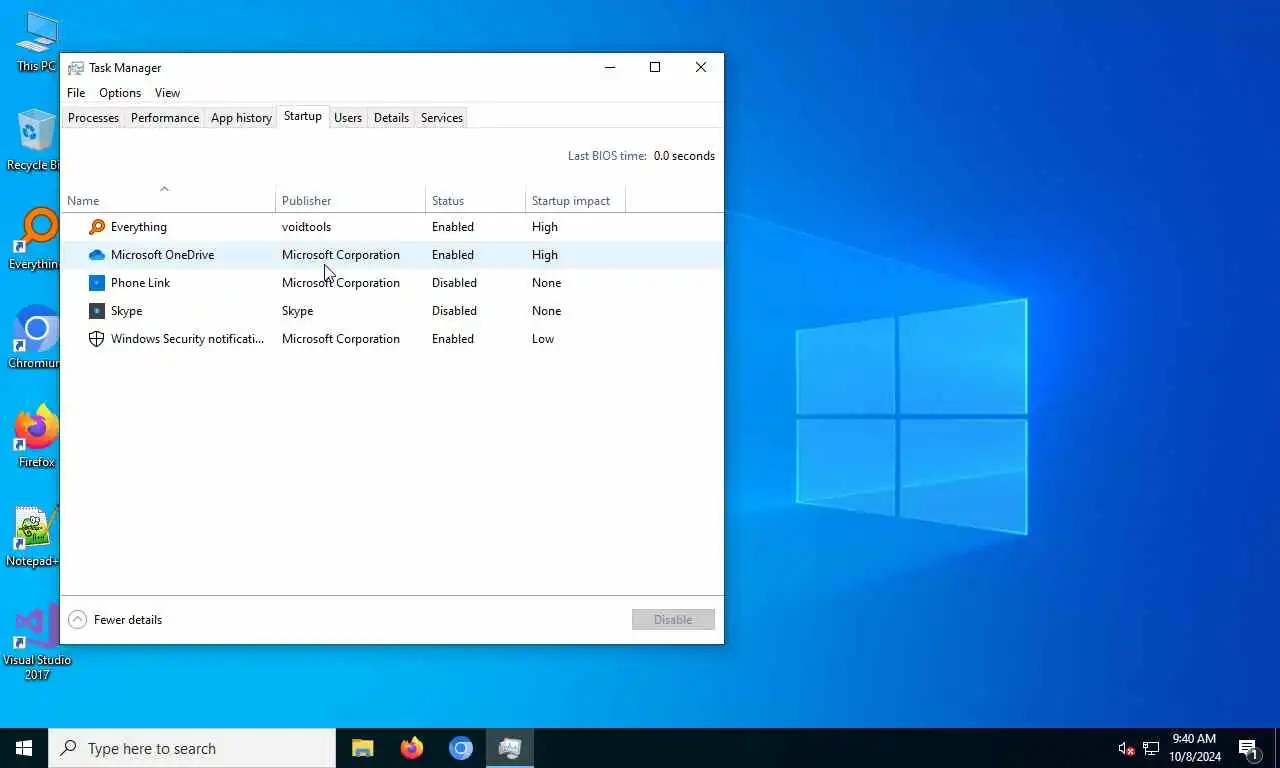The width and height of the screenshot is (1280, 768).
Task: Click Everything's Enabled status cell
Action: 453,227
